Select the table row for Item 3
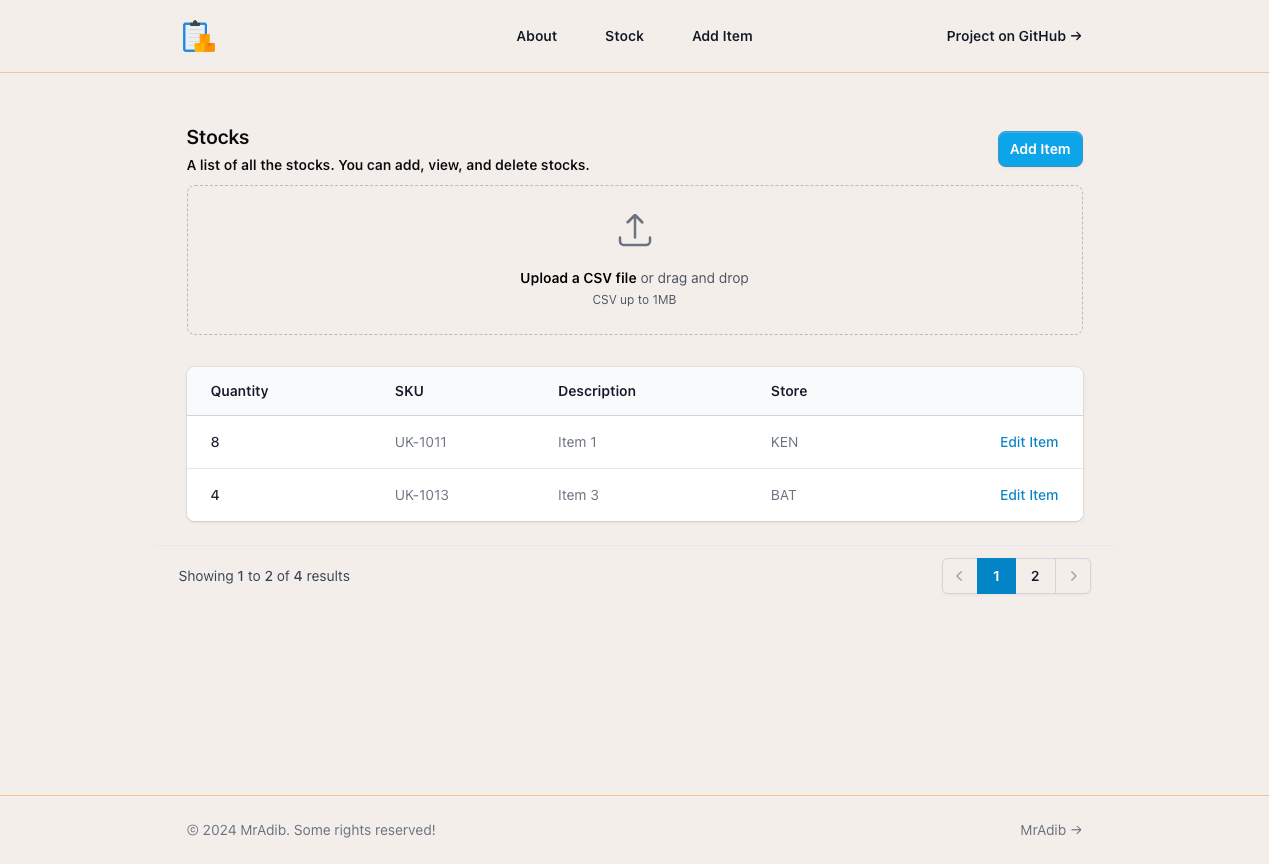The height and width of the screenshot is (864, 1269). tap(578, 495)
